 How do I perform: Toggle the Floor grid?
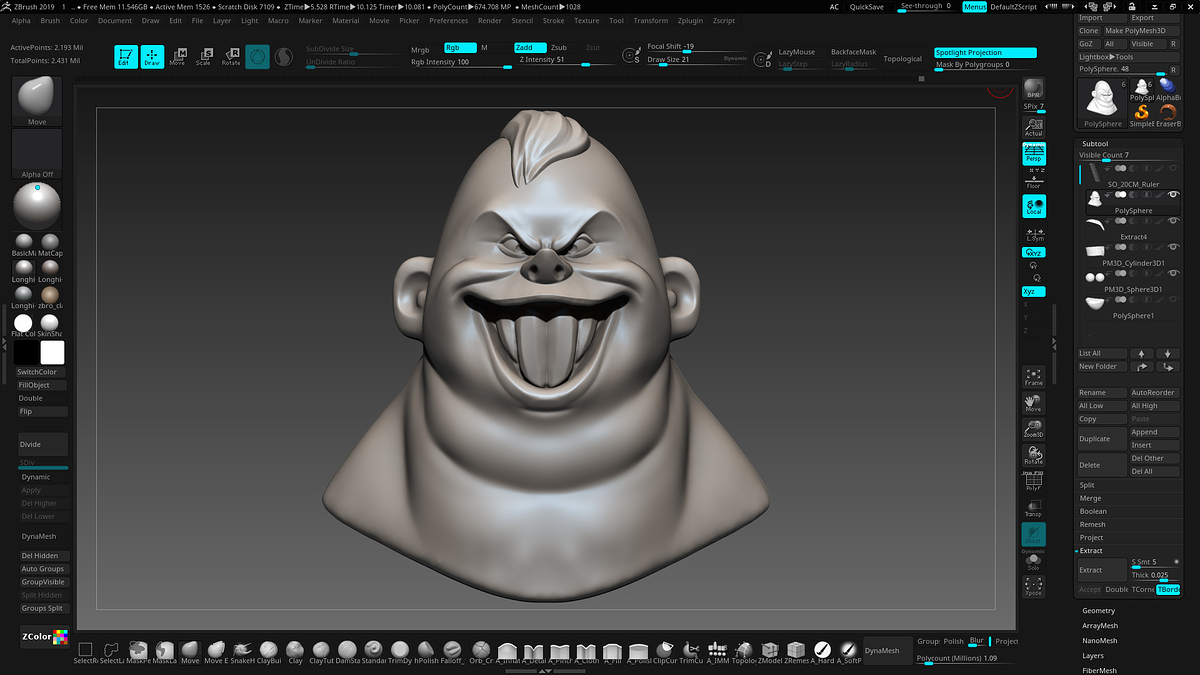[1034, 180]
